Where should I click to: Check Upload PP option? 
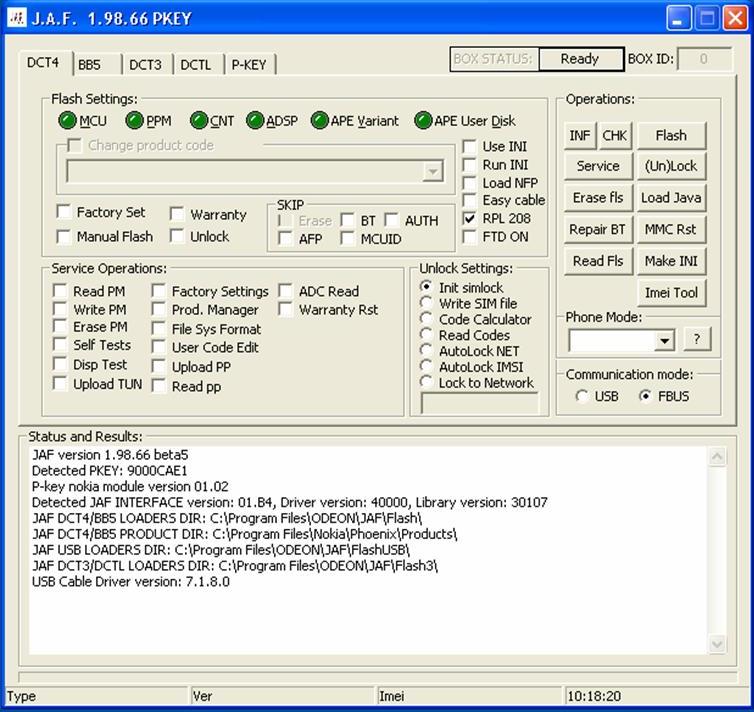pyautogui.click(x=159, y=366)
